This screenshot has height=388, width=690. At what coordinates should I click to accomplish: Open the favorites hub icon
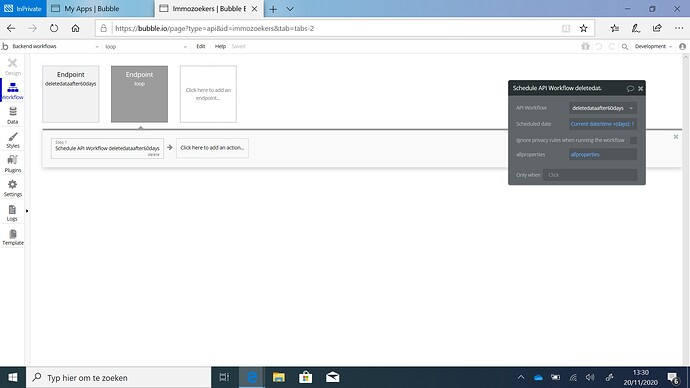tap(615, 28)
